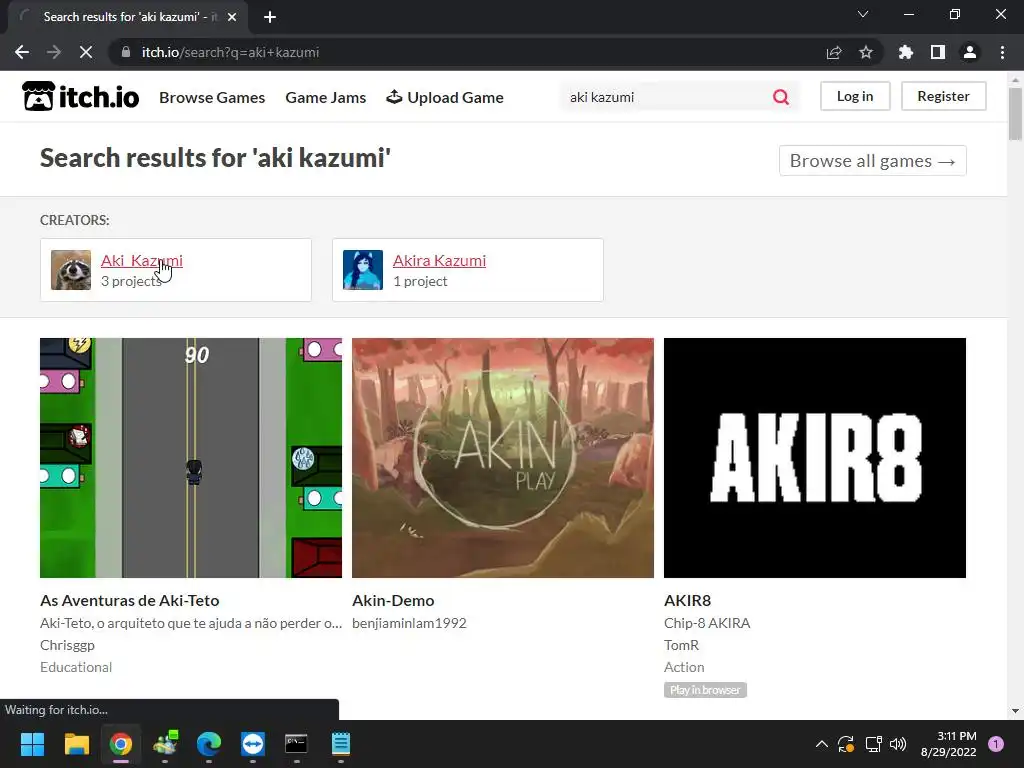The height and width of the screenshot is (768, 1024).
Task: Bookmark this page with the star icon
Action: (x=866, y=52)
